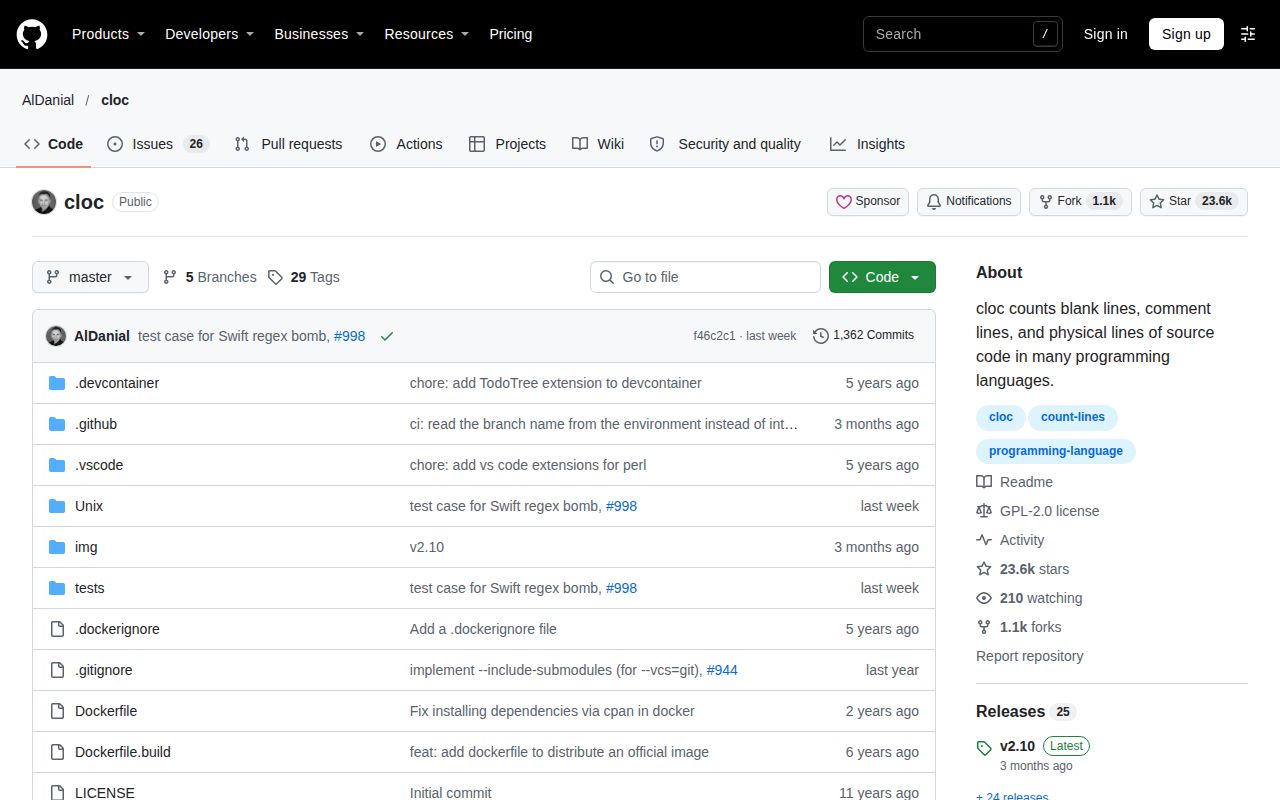This screenshot has width=1280, height=800.
Task: Expand the Developers dropdown menu
Action: point(210,34)
